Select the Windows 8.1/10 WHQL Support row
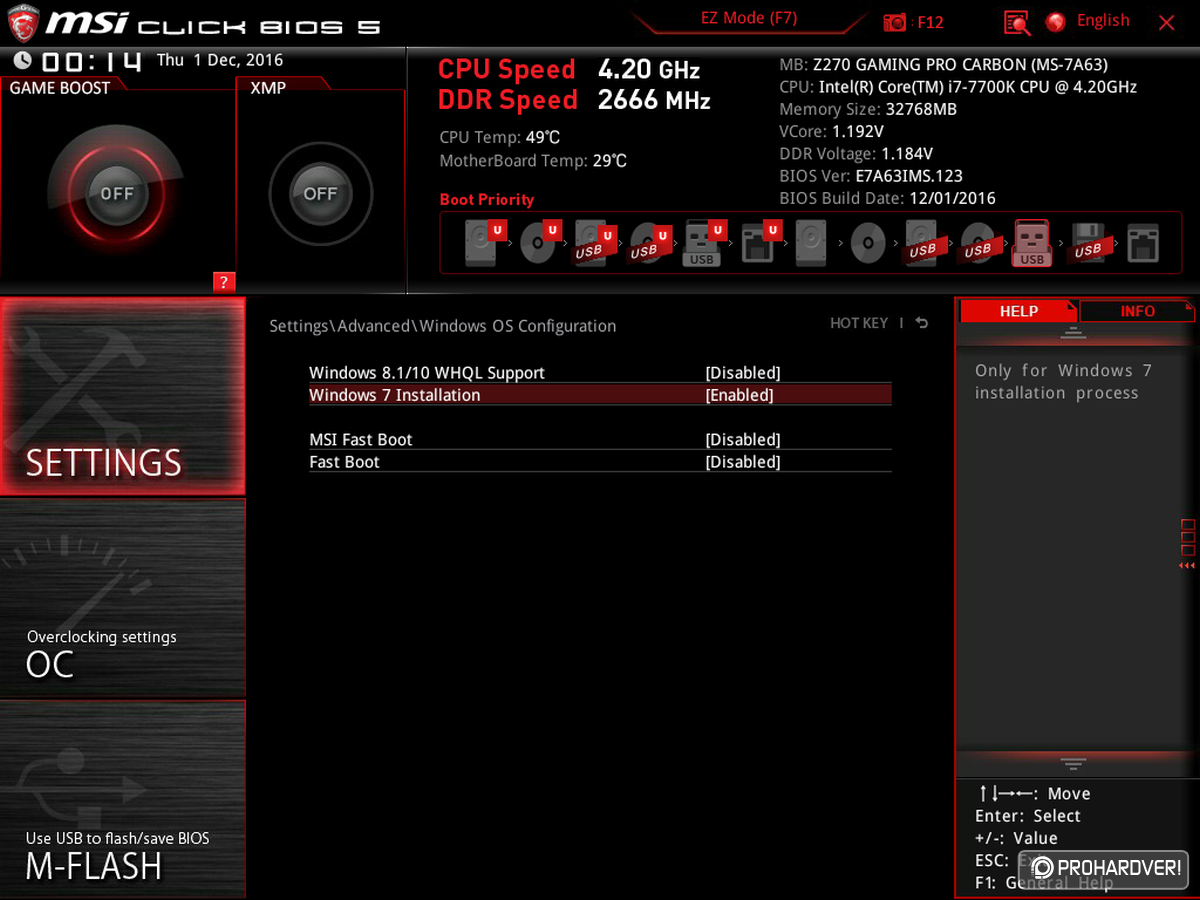1200x900 pixels. [600, 373]
